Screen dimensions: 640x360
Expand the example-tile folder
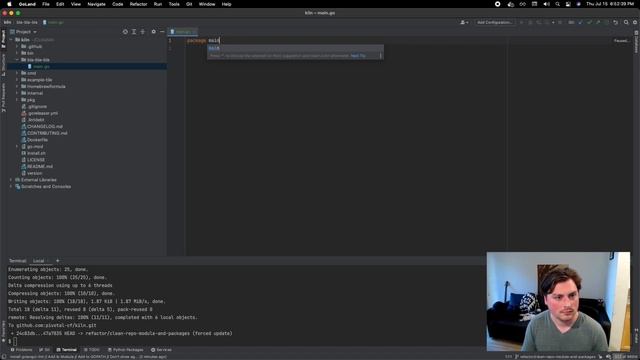pyautogui.click(x=17, y=80)
